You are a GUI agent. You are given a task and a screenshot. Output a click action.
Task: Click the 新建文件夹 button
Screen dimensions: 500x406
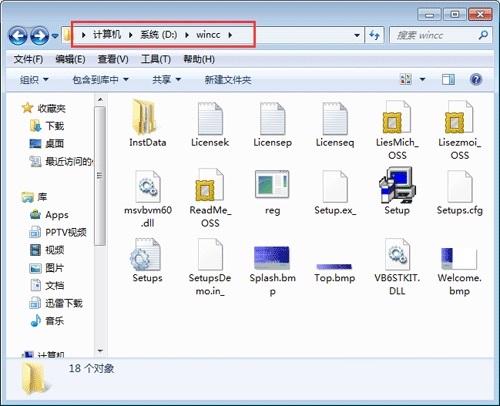pyautogui.click(x=228, y=80)
